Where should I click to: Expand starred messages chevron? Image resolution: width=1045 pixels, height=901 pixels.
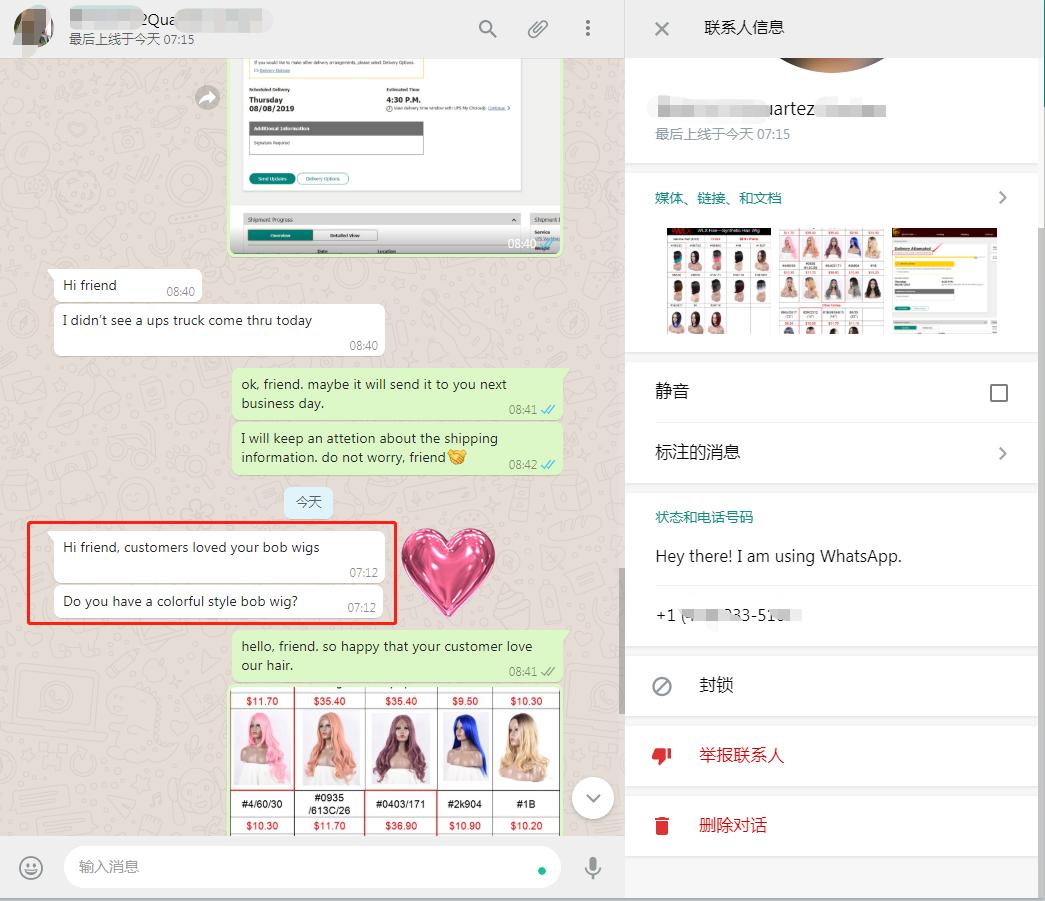(x=1002, y=454)
